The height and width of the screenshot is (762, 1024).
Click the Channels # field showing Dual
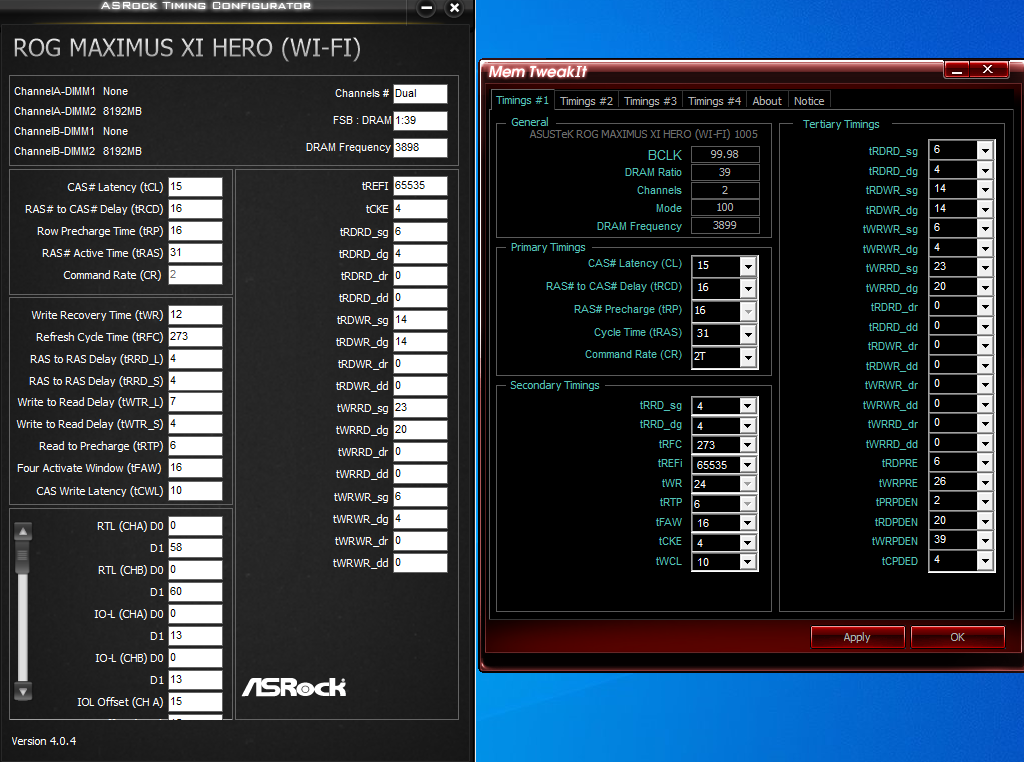click(x=420, y=93)
